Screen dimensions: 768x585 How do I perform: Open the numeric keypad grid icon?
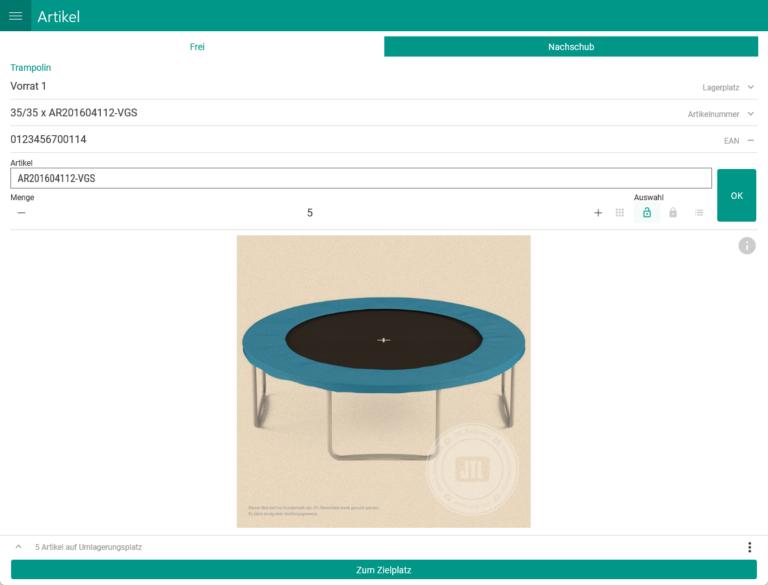[x=620, y=213]
